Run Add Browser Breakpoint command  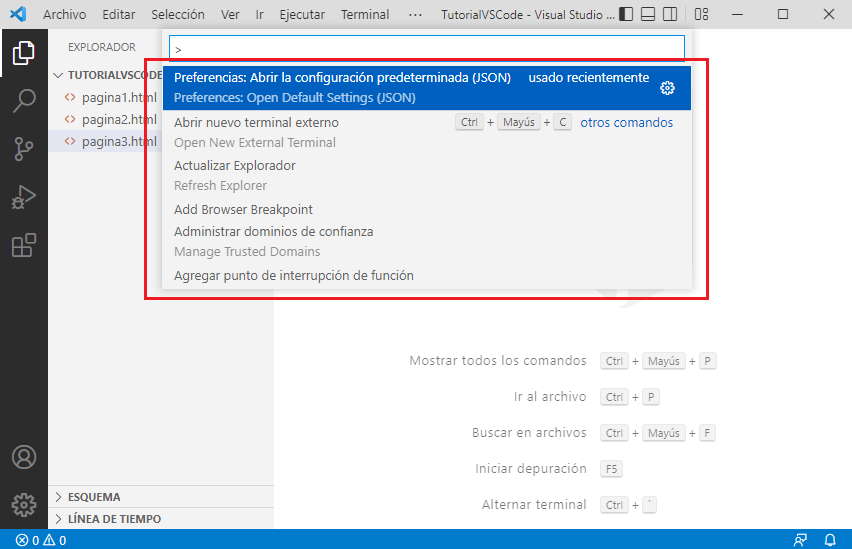pyautogui.click(x=427, y=209)
